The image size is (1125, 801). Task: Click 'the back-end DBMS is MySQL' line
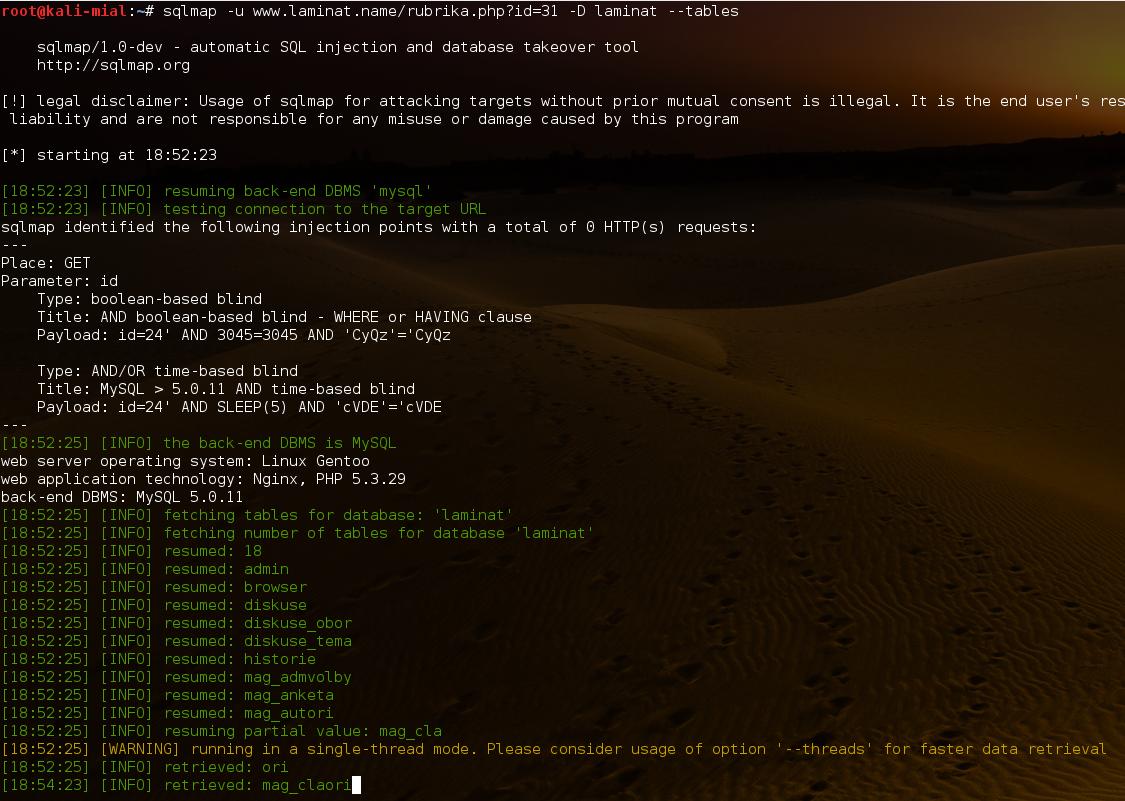point(199,443)
